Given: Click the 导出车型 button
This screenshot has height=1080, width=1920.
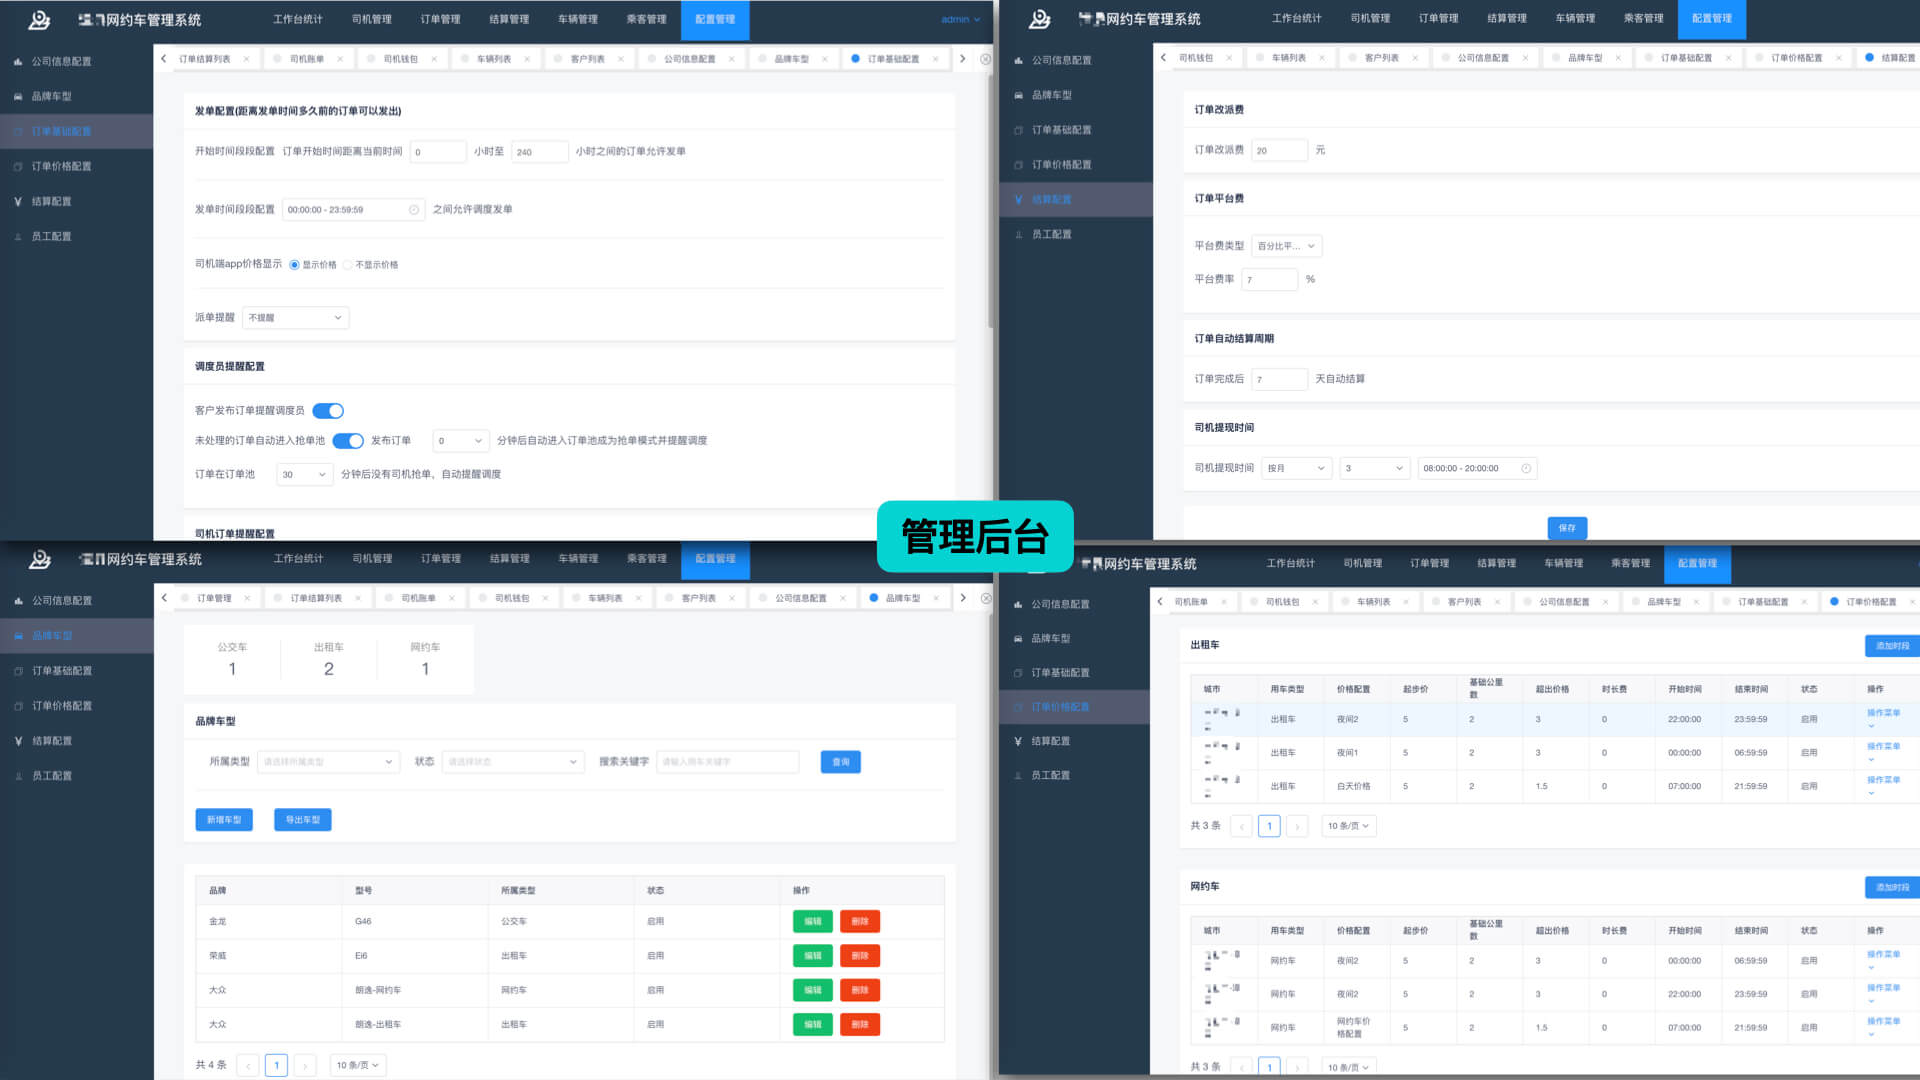Looking at the screenshot, I should (303, 820).
